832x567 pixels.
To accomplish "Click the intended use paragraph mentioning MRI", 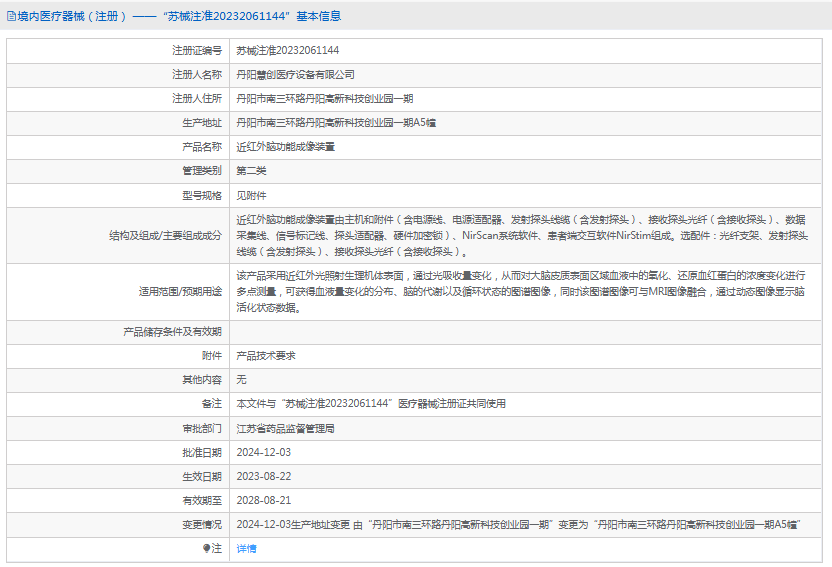I will click(x=521, y=292).
